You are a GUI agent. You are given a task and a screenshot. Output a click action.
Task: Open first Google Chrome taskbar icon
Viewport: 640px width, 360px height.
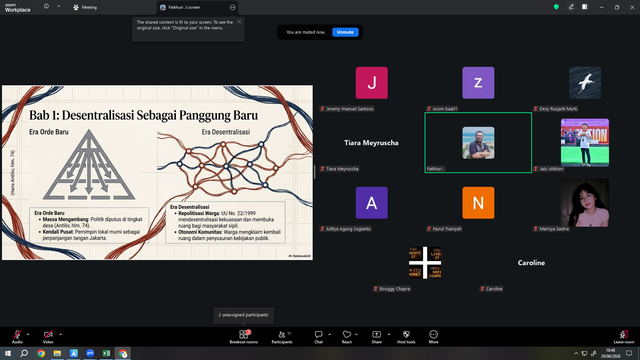click(41, 353)
